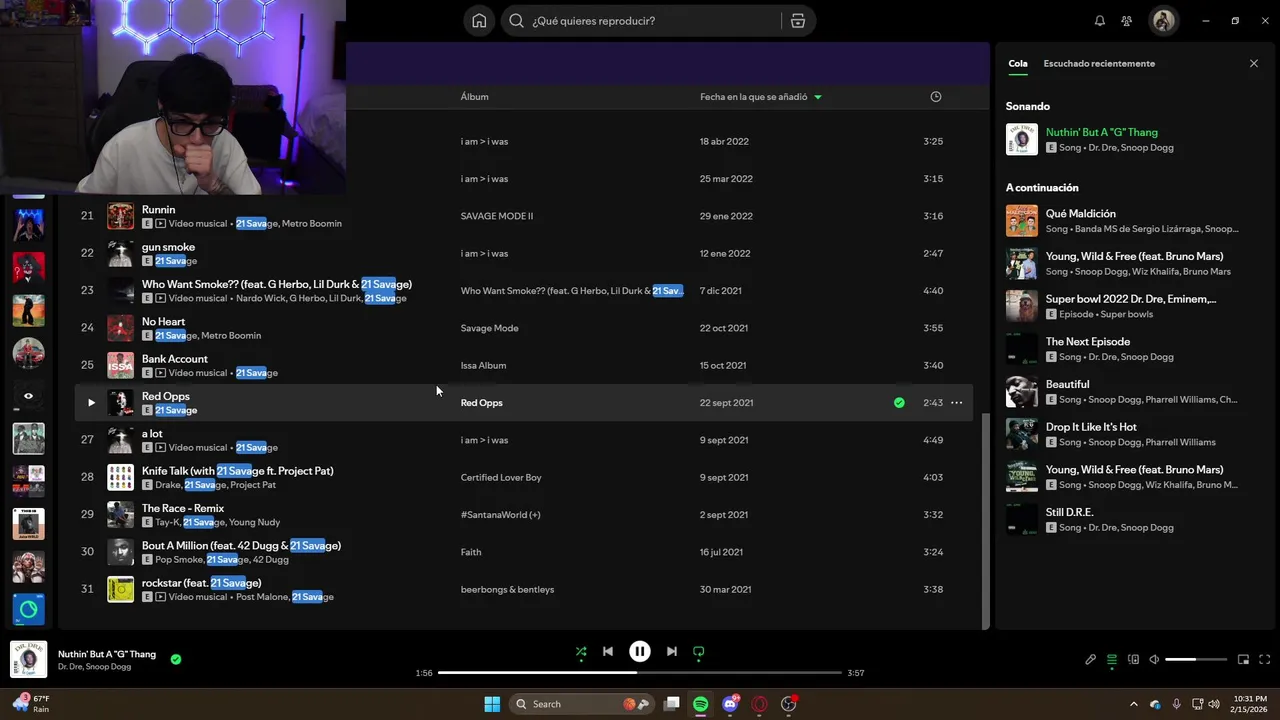Select The Race - Remix track
The image size is (1280, 720).
pos(183,508)
